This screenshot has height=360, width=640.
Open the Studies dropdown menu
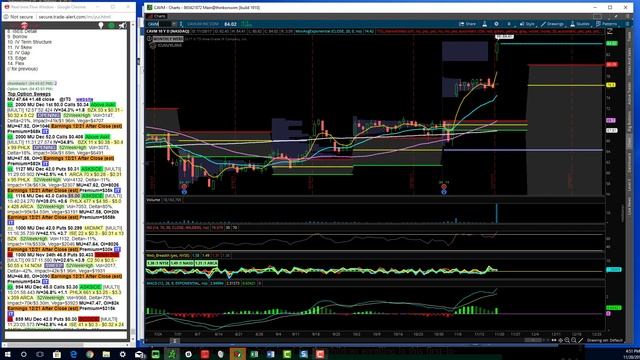(580, 24)
